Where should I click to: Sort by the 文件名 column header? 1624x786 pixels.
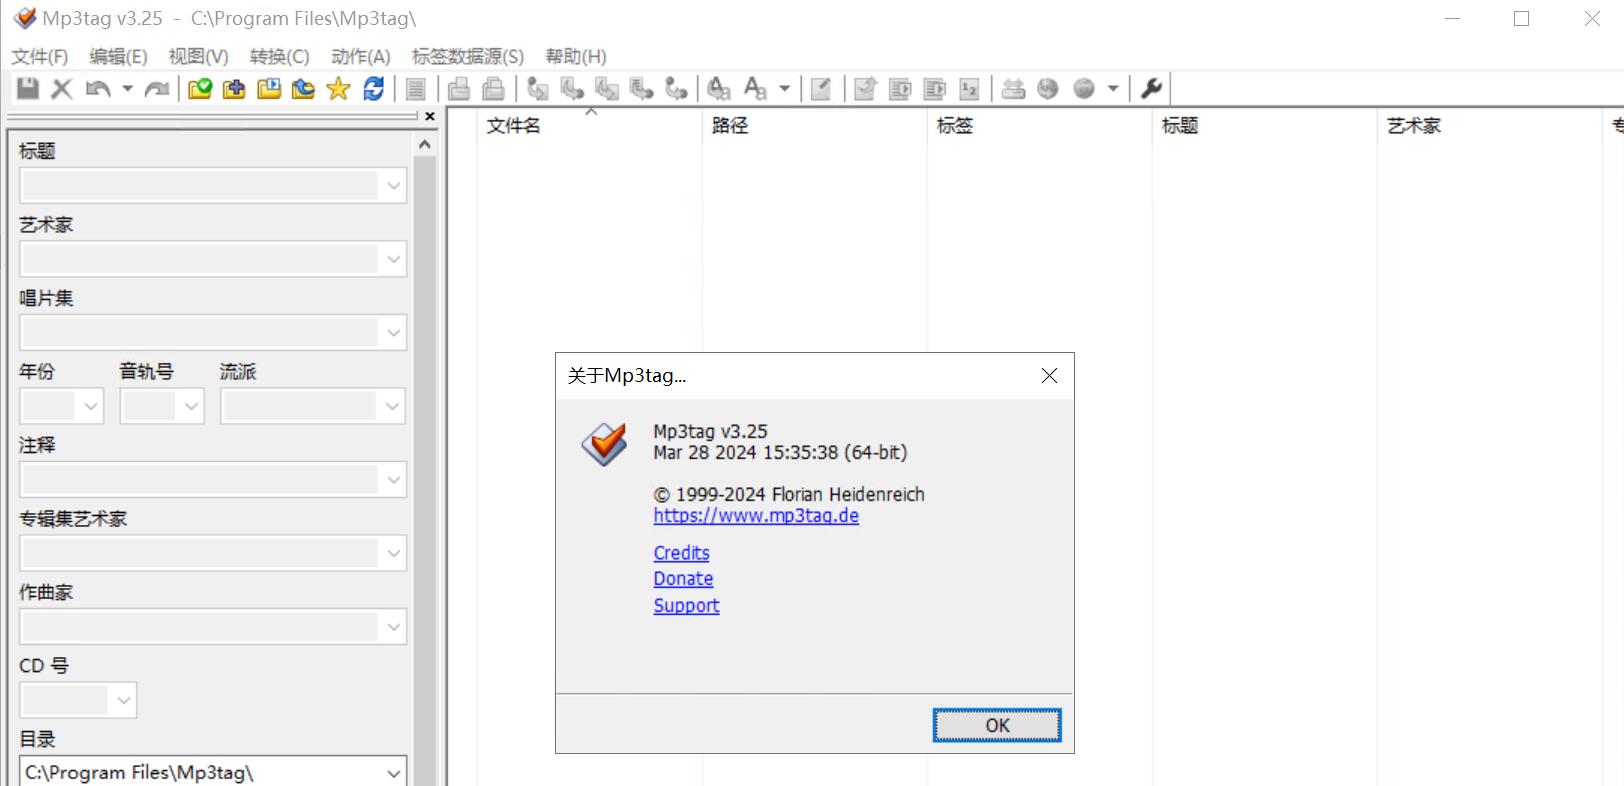[589, 126]
